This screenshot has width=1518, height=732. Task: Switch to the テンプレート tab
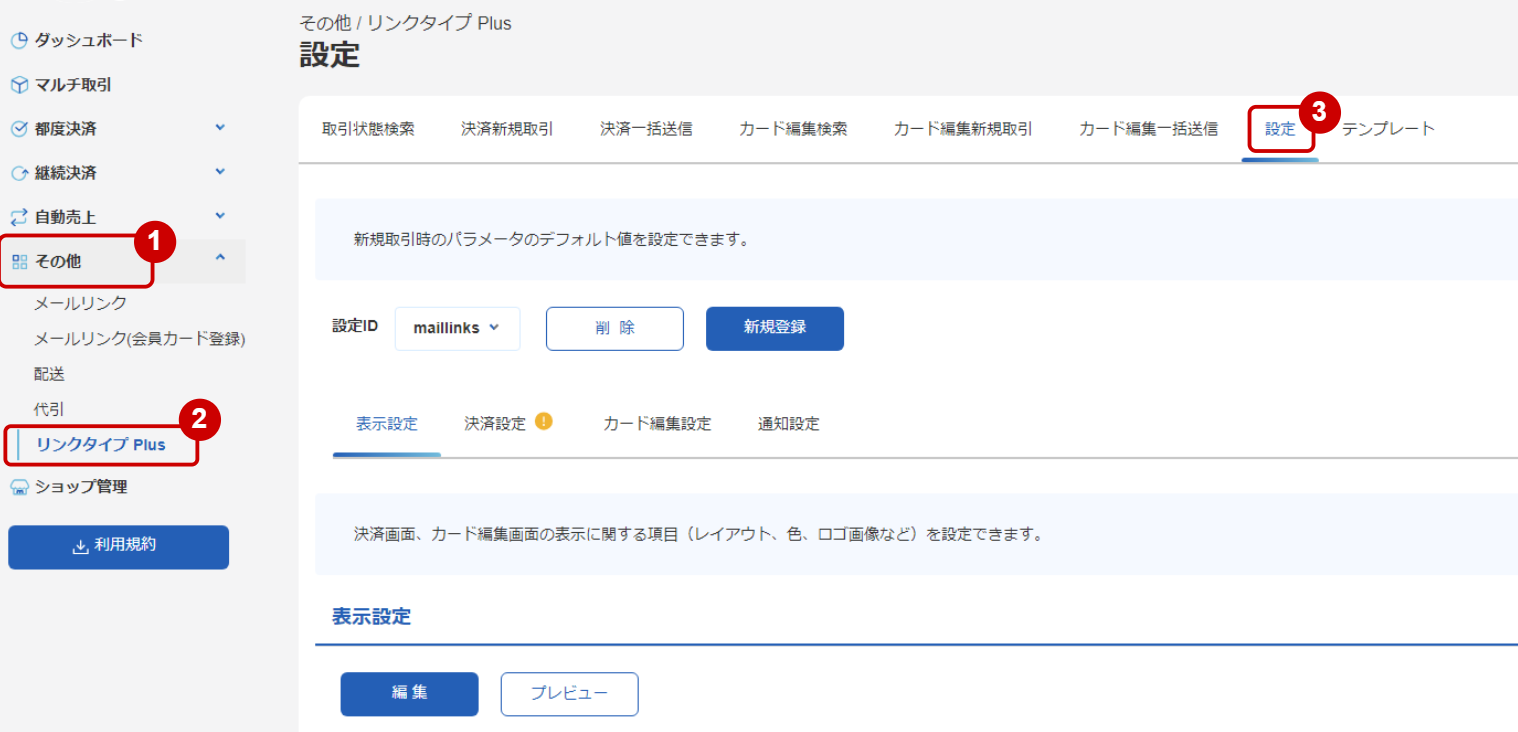tap(1388, 129)
